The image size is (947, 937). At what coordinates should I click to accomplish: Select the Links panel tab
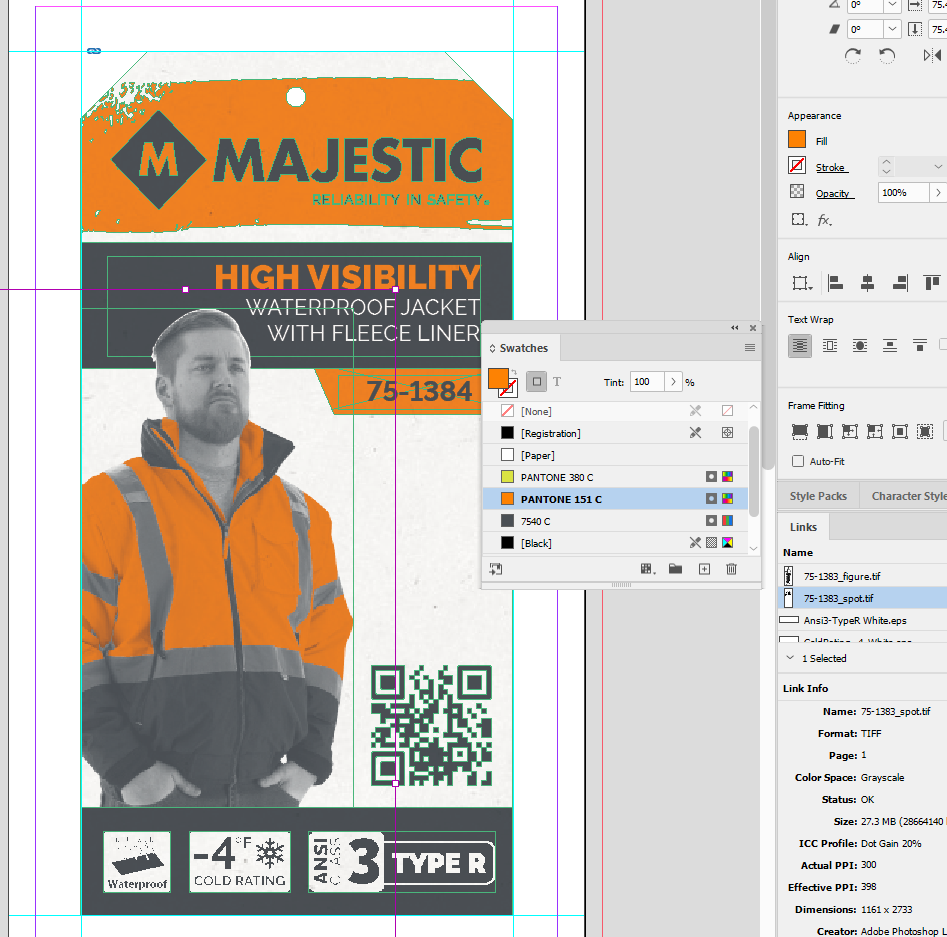[803, 527]
